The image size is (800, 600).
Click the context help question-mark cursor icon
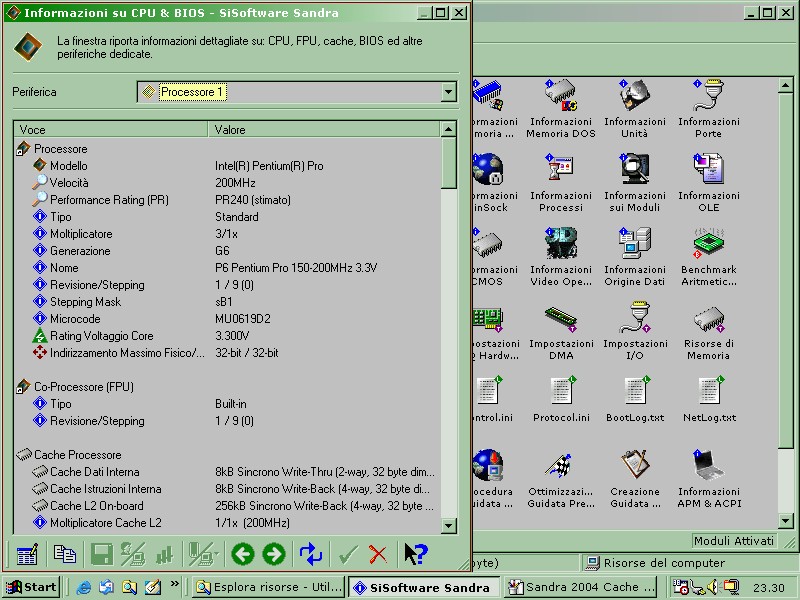416,554
